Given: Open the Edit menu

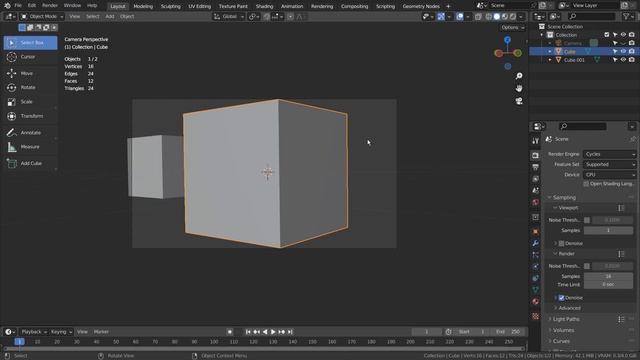Looking at the screenshot, I should coord(31,6).
